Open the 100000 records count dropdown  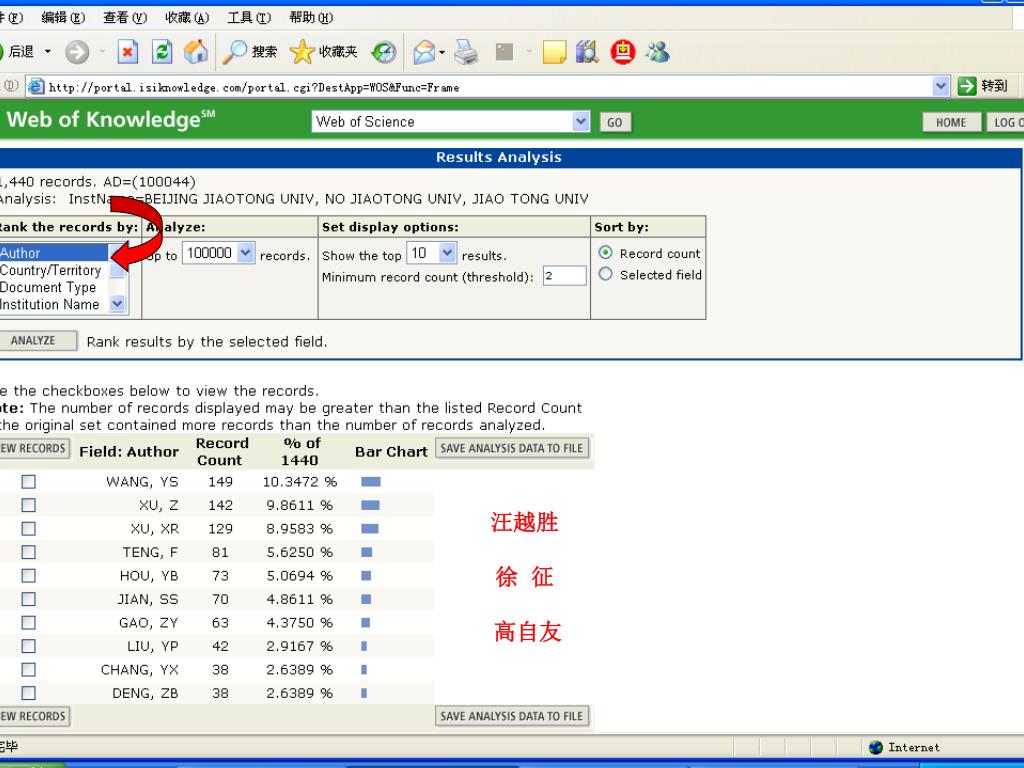coord(245,253)
